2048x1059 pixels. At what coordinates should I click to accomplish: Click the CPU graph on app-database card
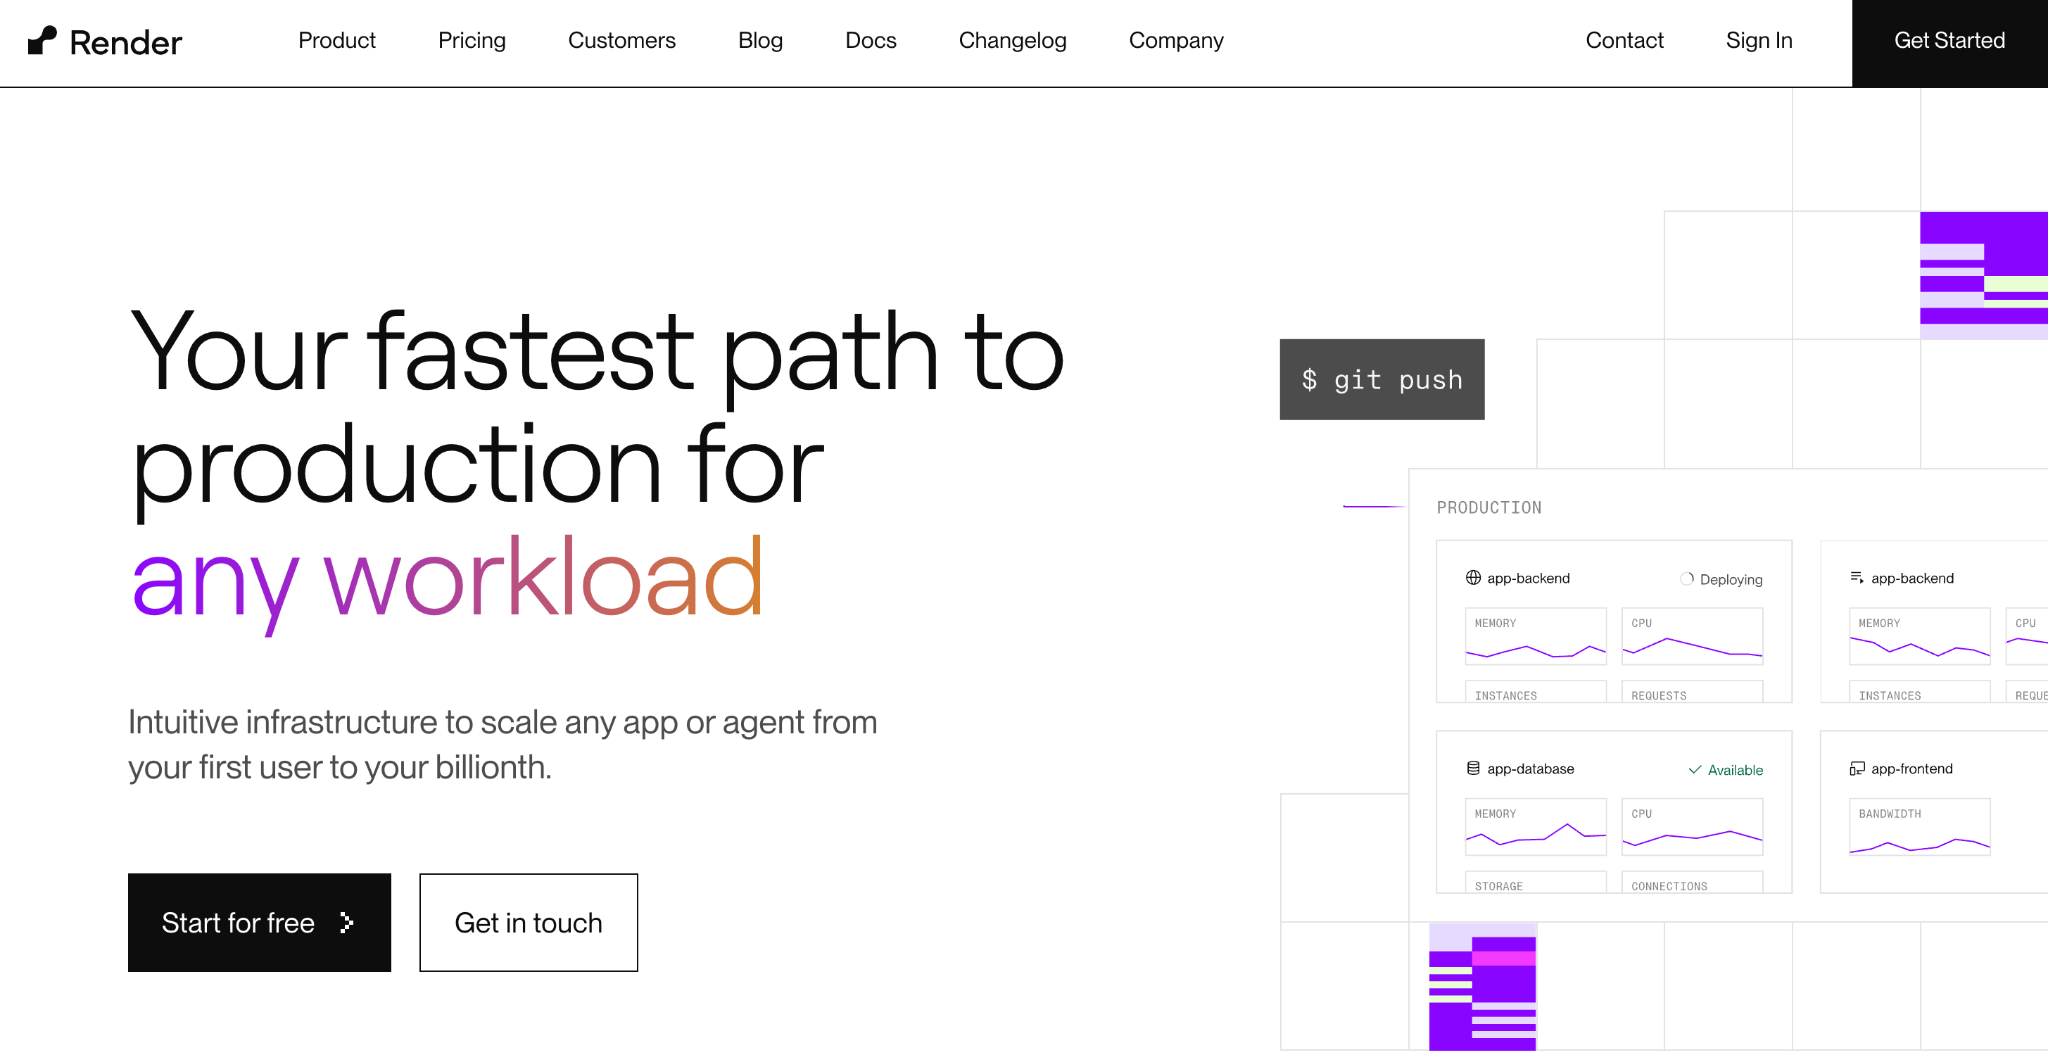[x=1691, y=827]
